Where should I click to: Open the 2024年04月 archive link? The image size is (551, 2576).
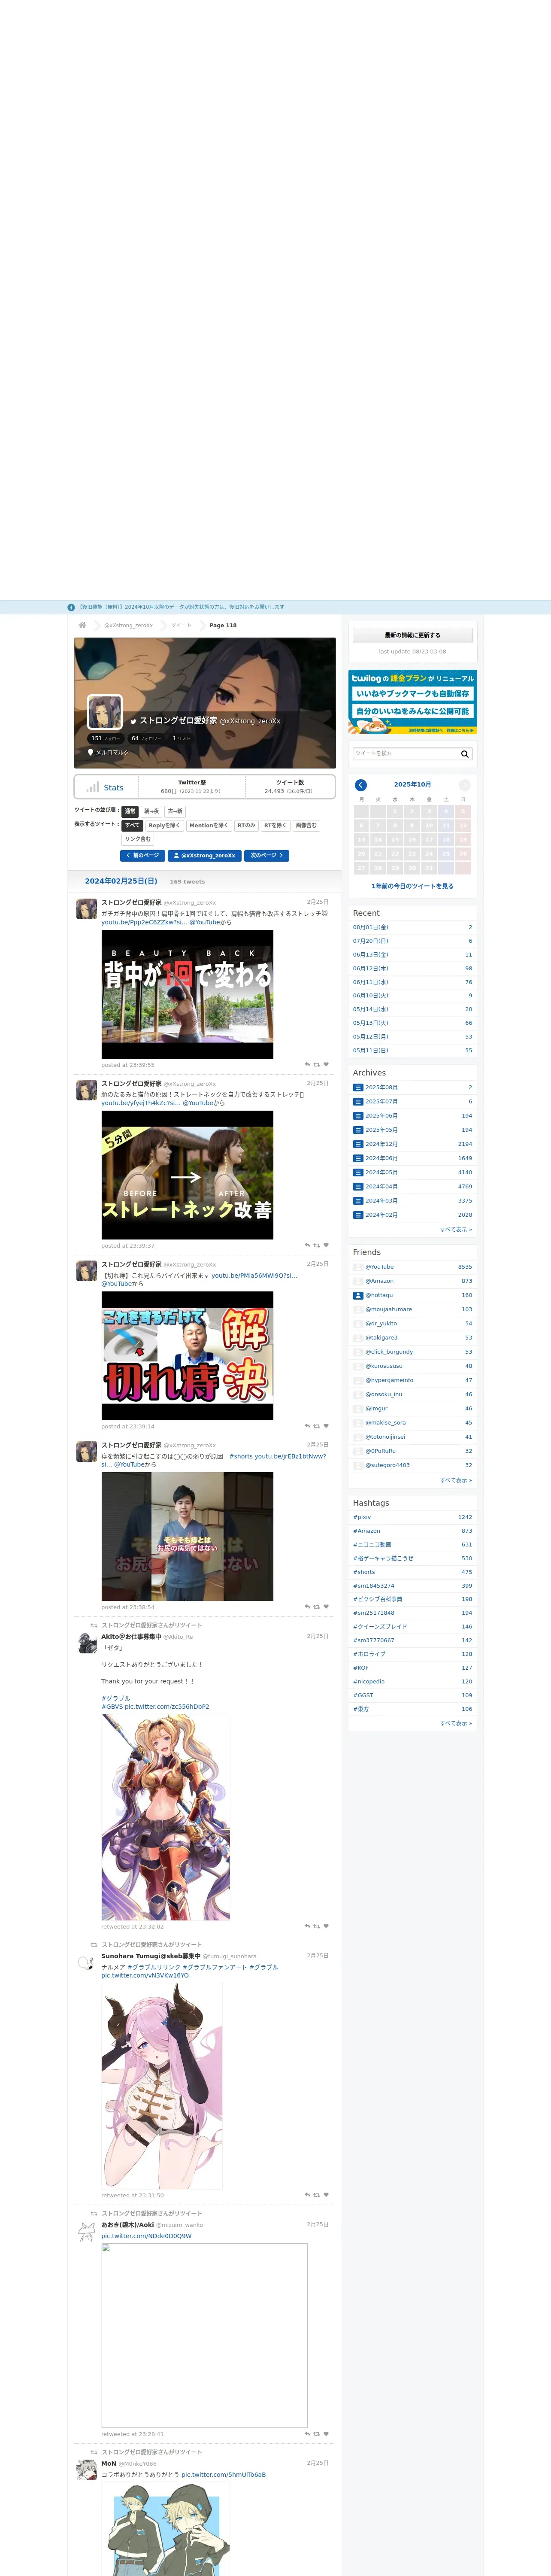(381, 1187)
